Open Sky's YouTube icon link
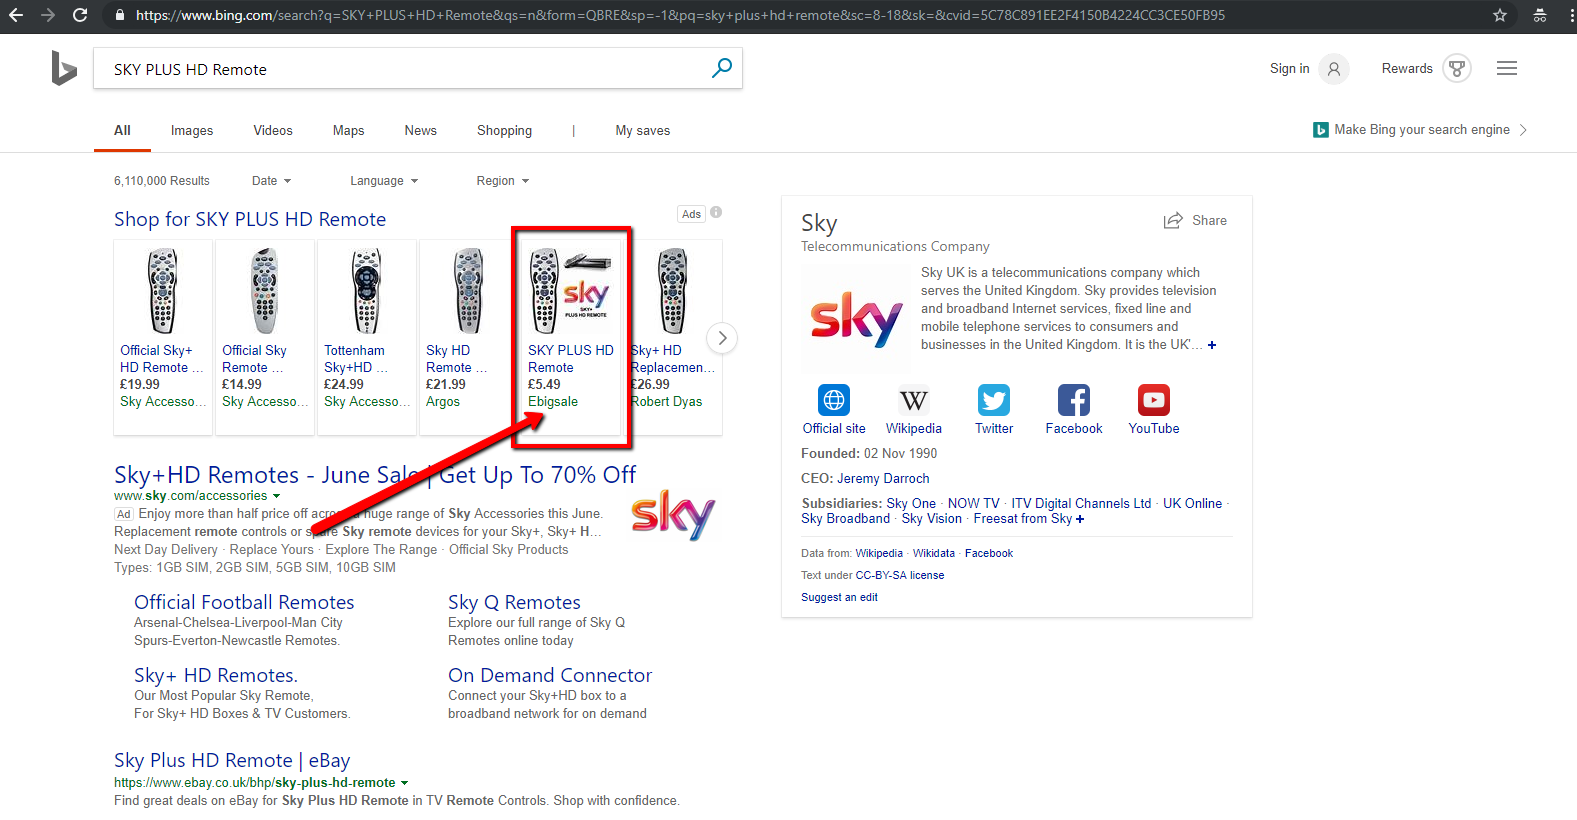The height and width of the screenshot is (820, 1577). tap(1153, 401)
